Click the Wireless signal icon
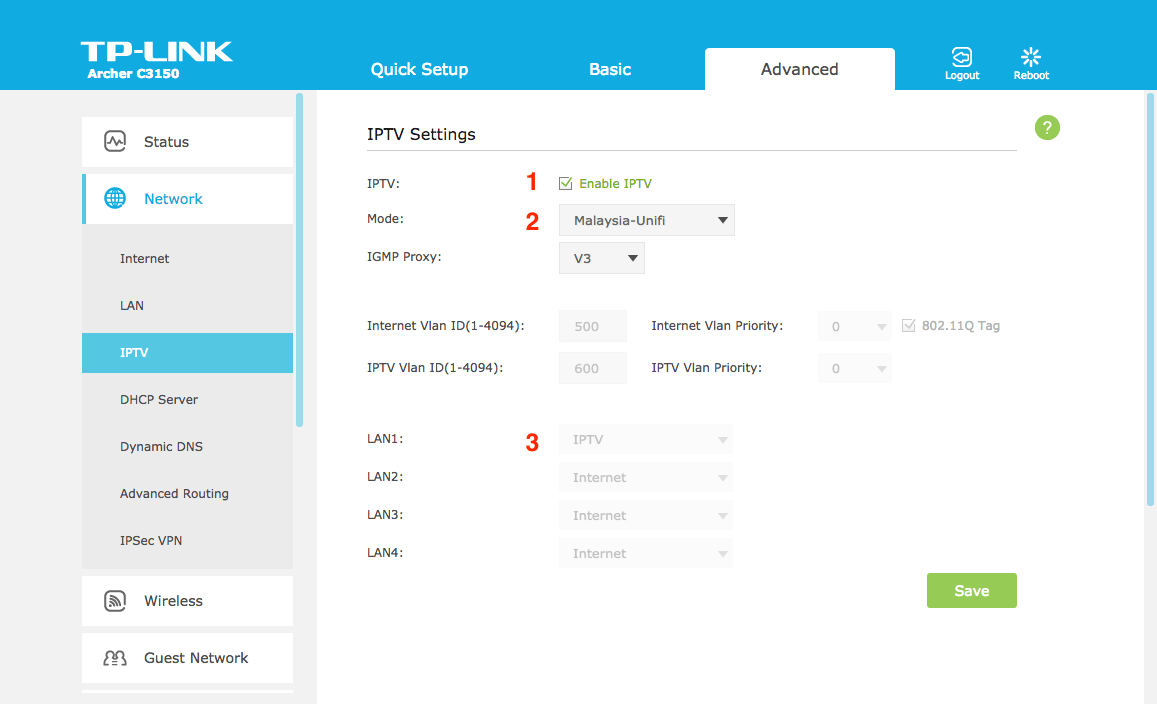This screenshot has height=704, width=1157. coord(115,600)
